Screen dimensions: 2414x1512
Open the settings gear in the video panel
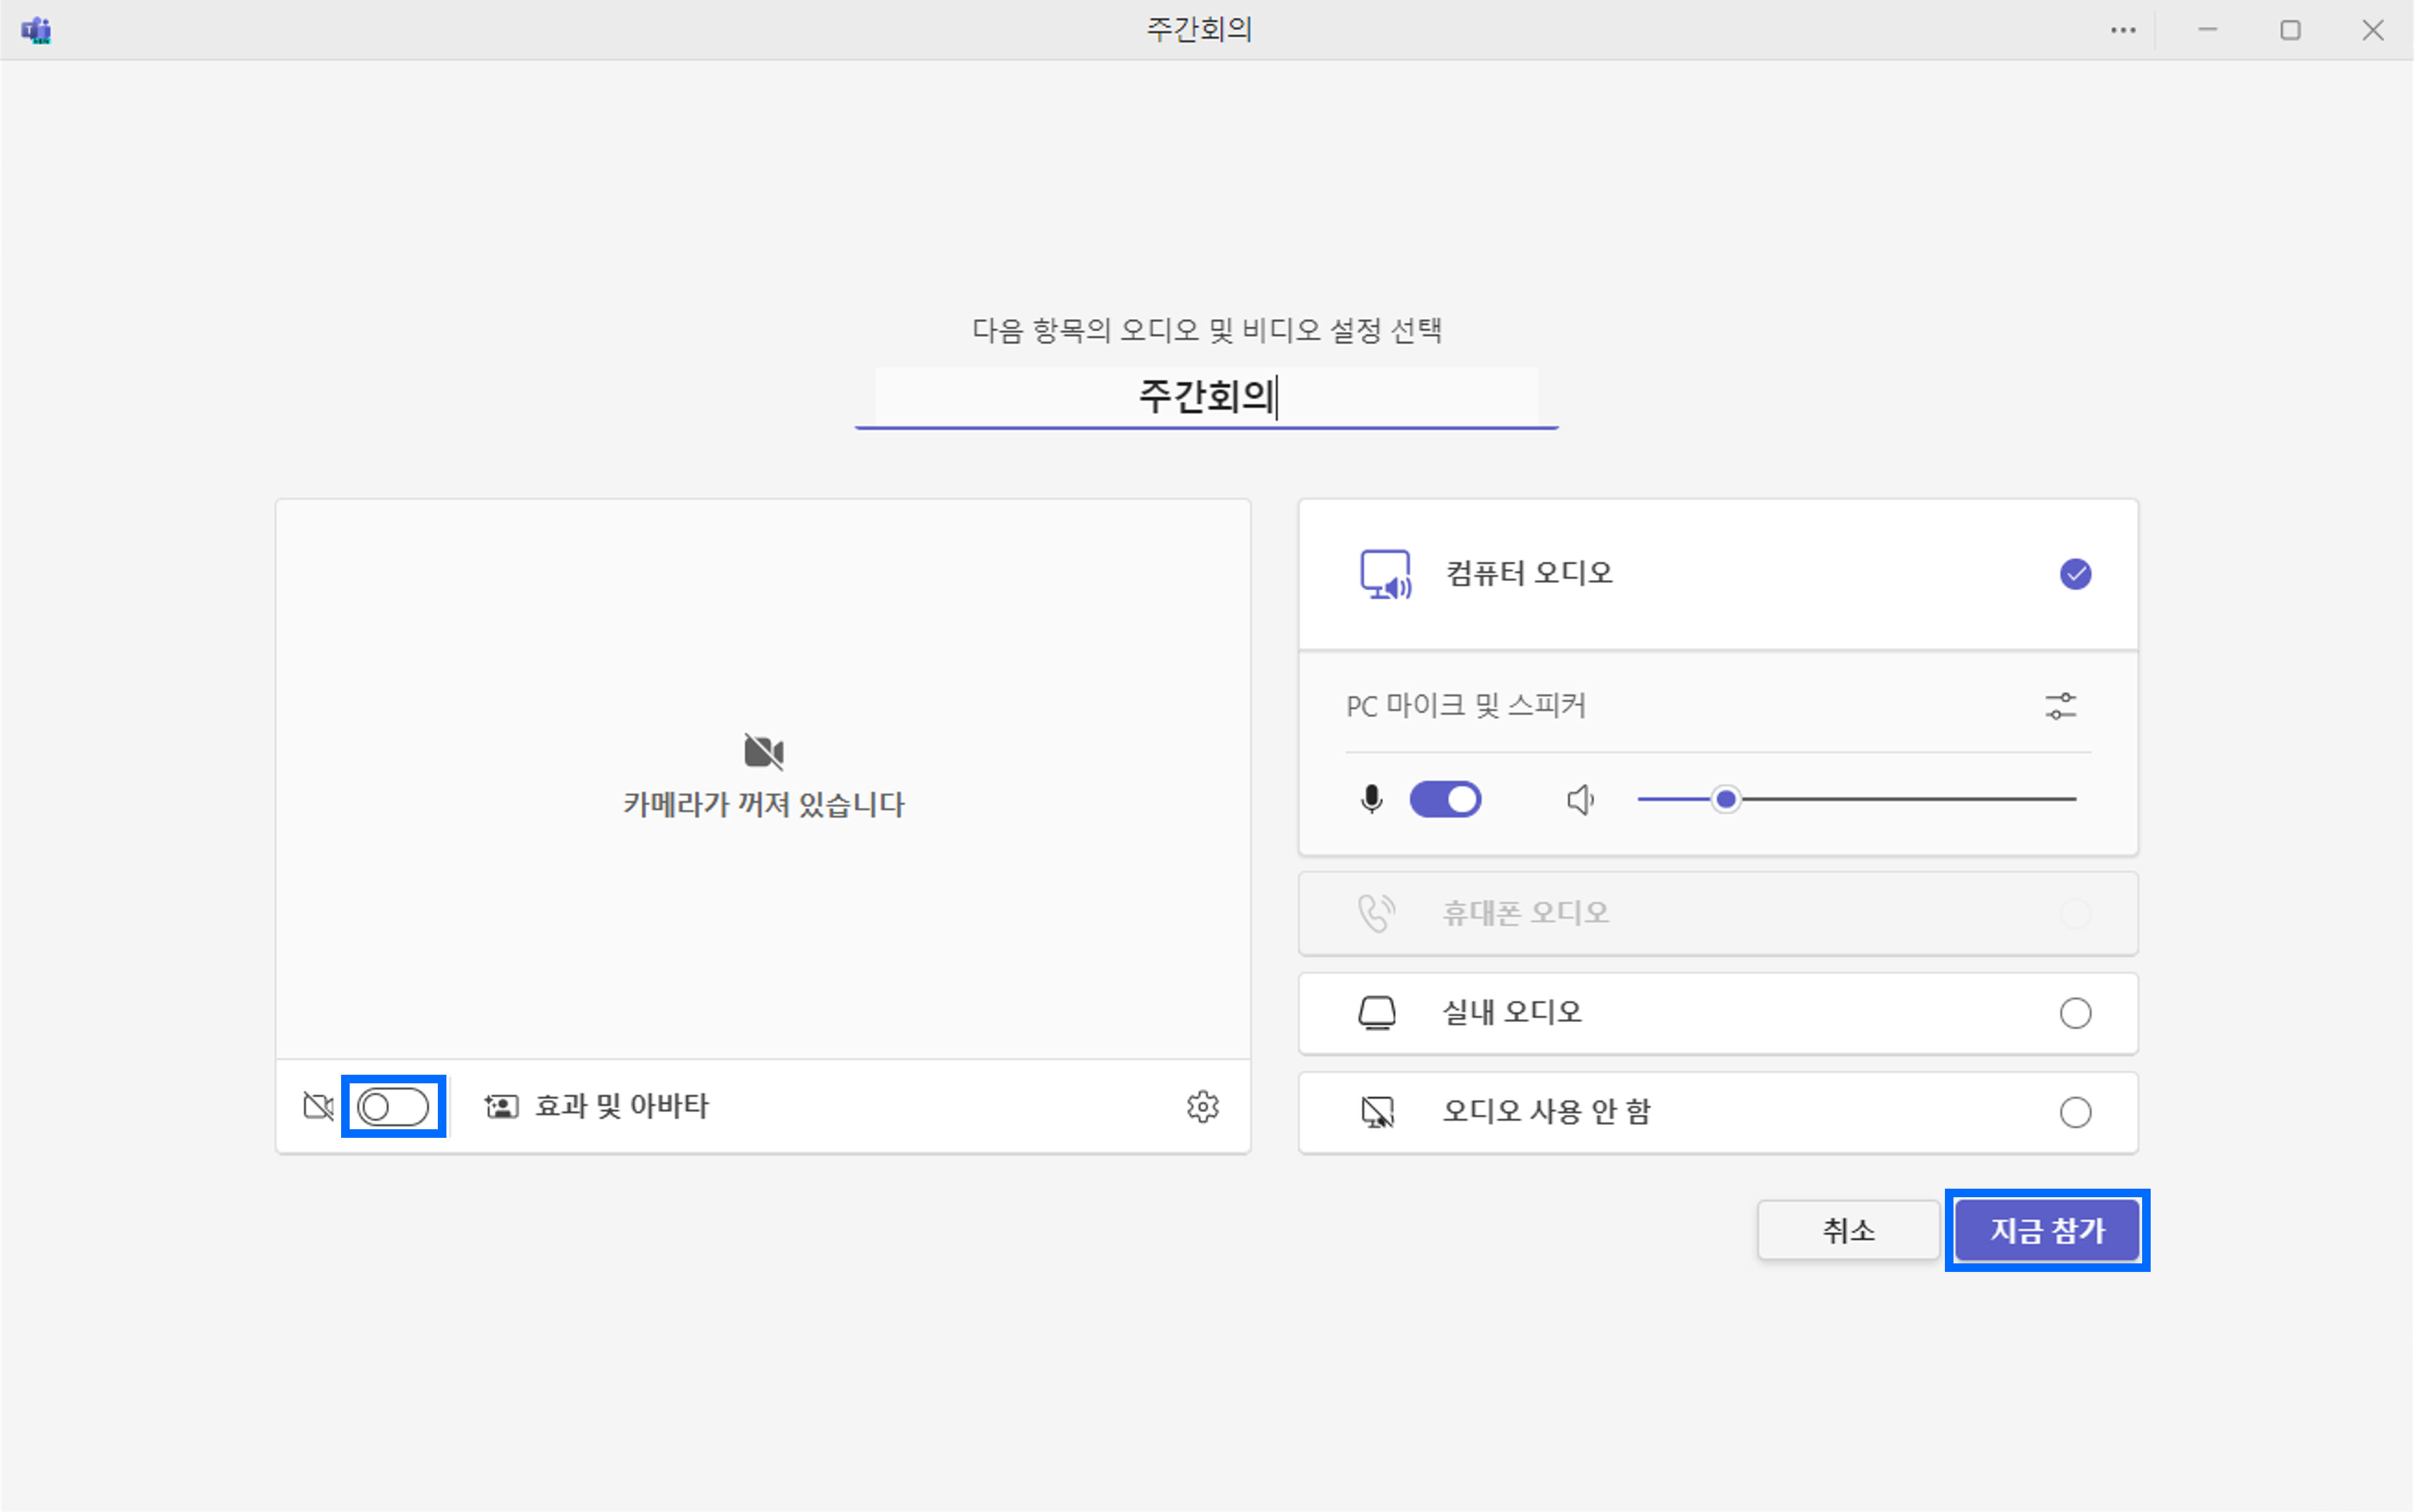coord(1203,1106)
